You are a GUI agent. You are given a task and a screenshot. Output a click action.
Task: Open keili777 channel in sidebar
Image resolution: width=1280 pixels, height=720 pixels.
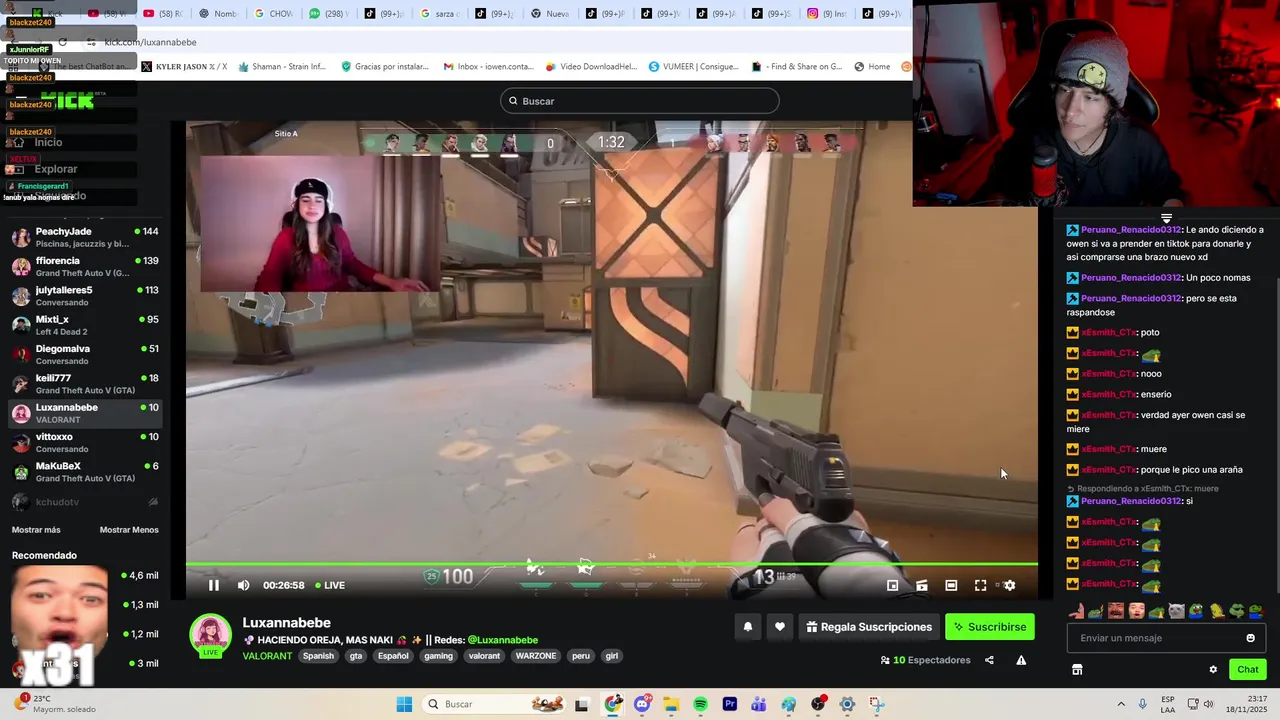coord(85,384)
